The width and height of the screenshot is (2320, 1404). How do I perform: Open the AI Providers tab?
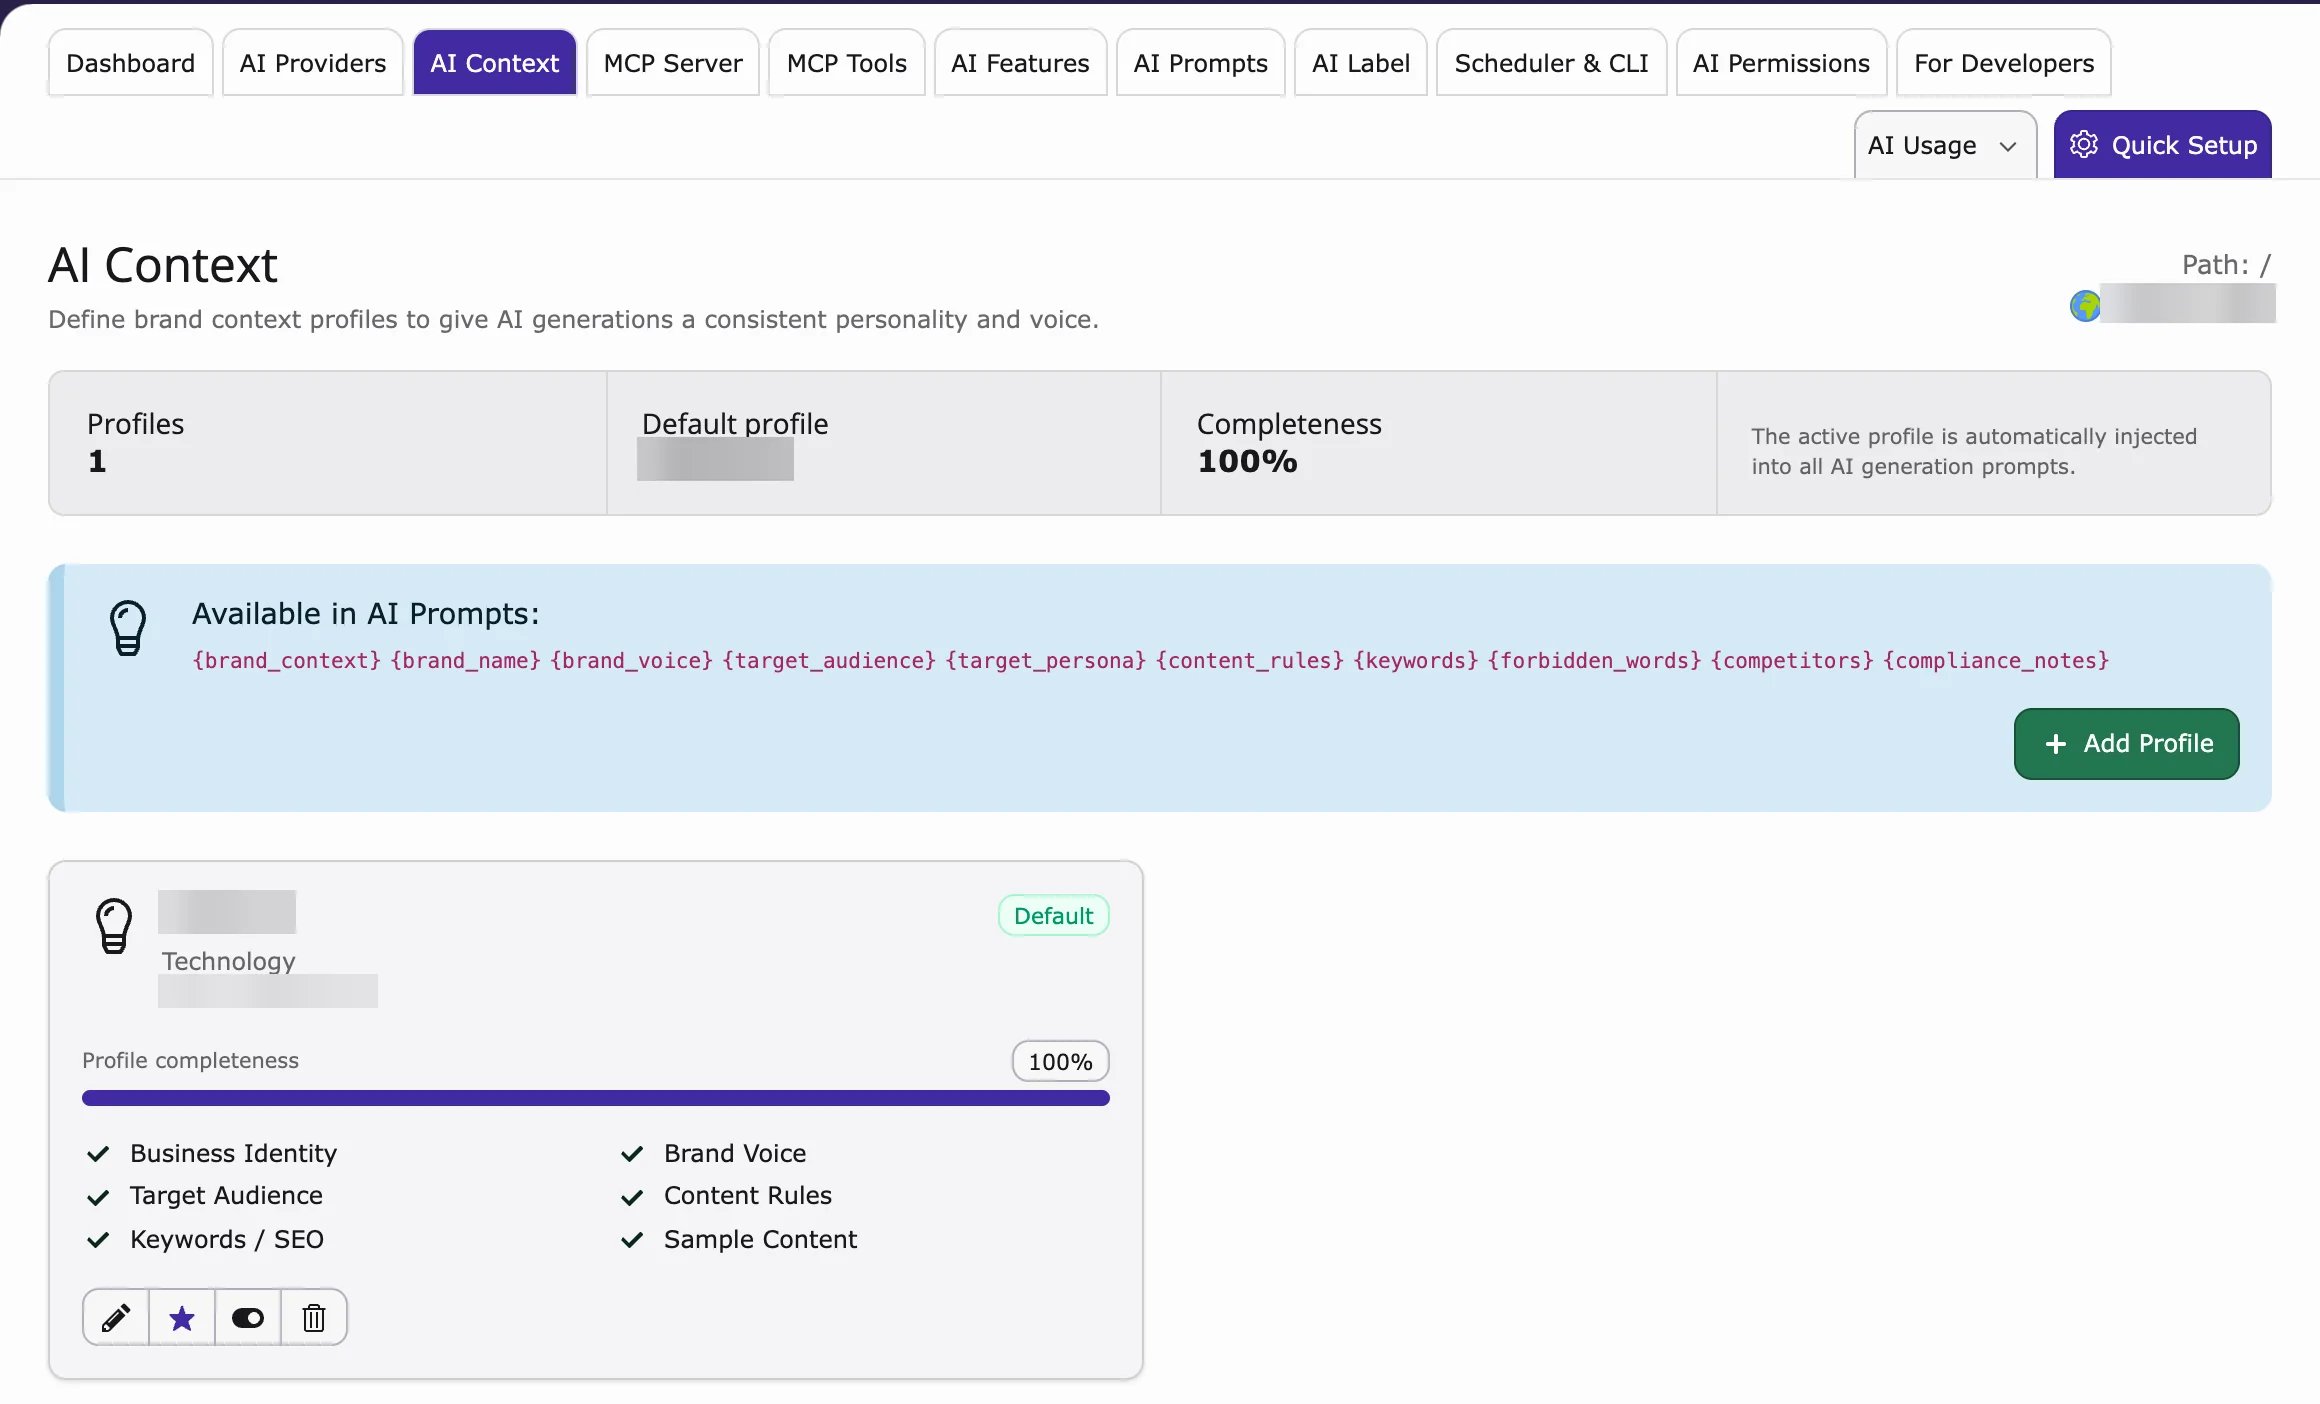(x=313, y=63)
